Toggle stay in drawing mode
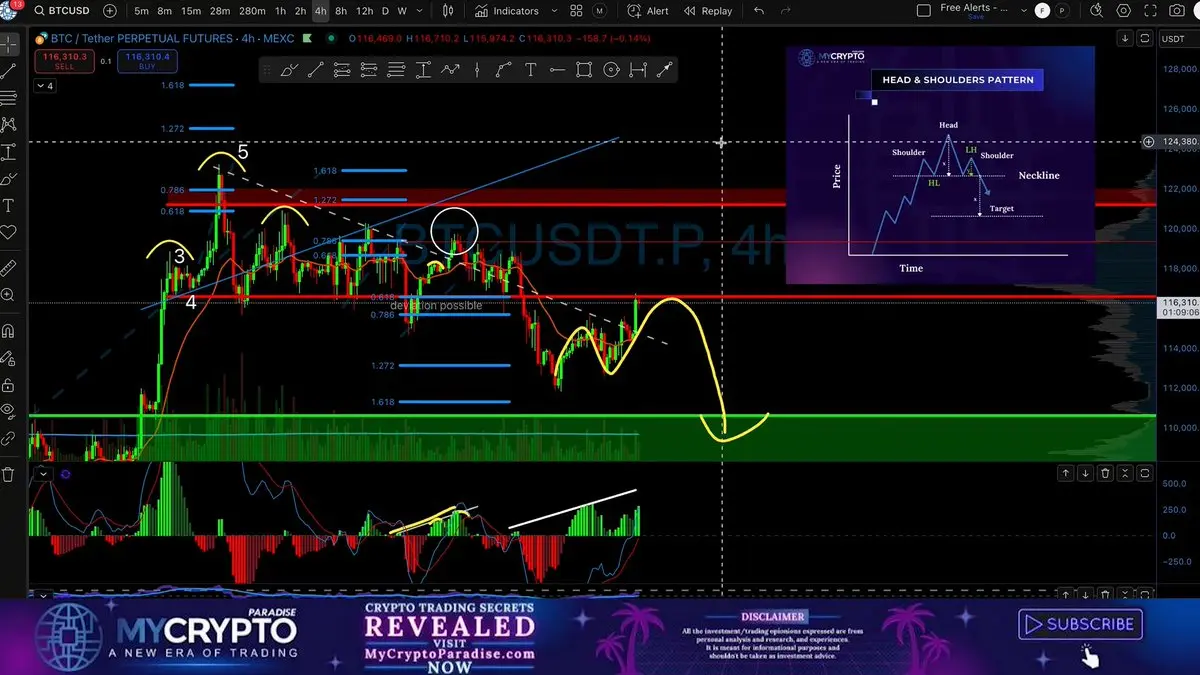 point(9,357)
